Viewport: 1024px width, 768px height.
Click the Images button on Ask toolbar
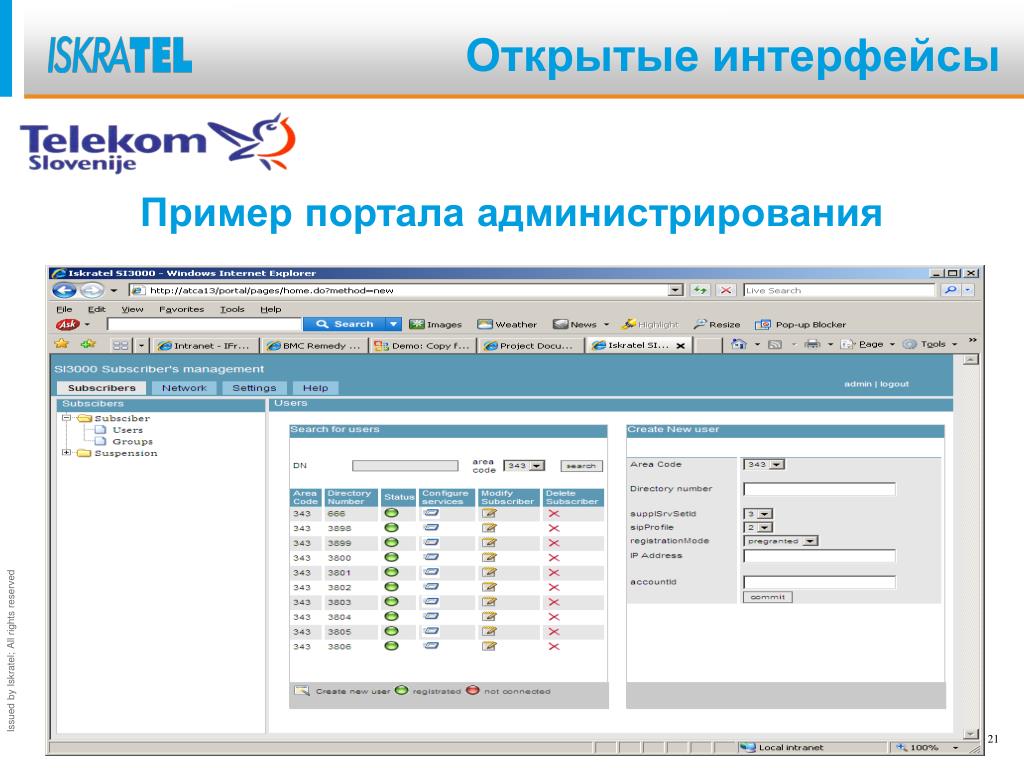(436, 325)
